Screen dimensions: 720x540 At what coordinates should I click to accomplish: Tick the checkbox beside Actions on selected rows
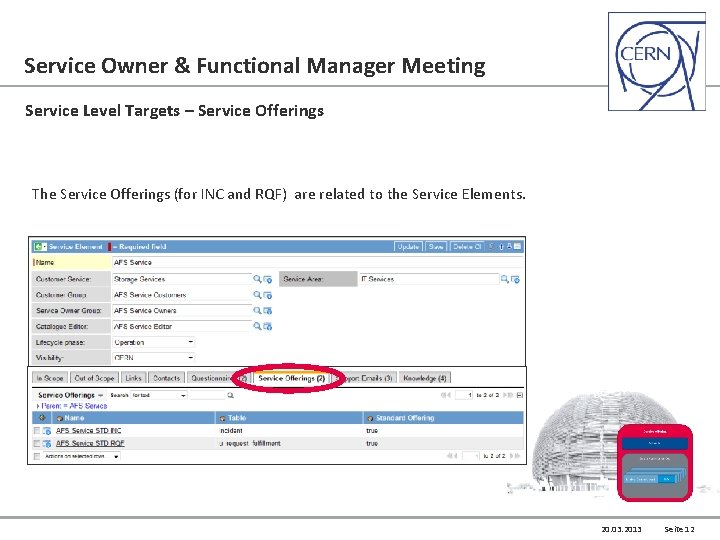click(x=37, y=456)
